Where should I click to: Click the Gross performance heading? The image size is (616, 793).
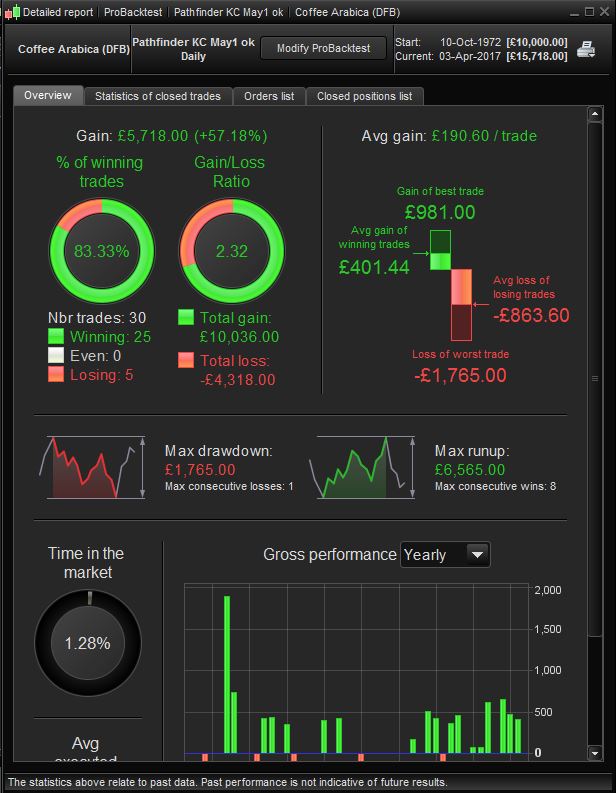[330, 555]
